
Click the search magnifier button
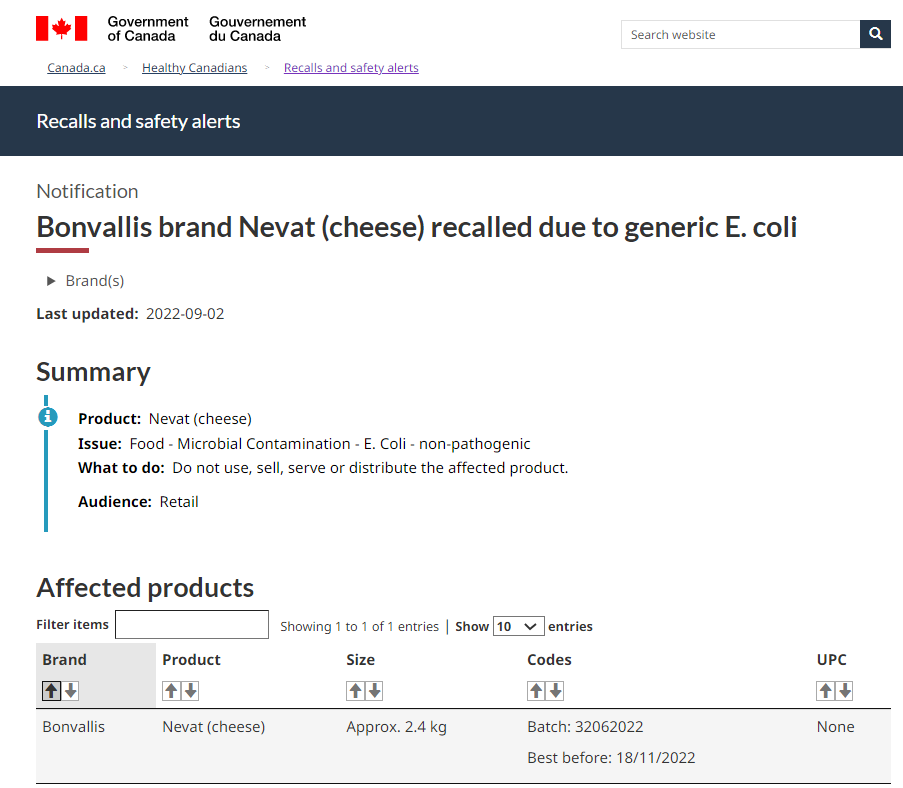875,34
